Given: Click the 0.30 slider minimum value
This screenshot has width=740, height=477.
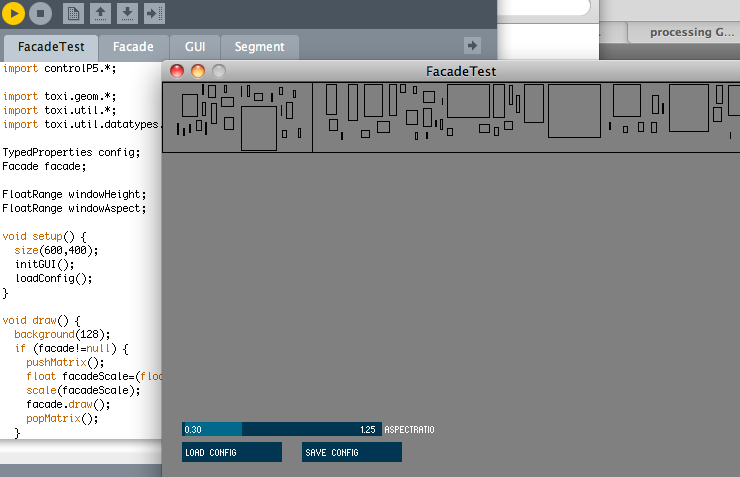Looking at the screenshot, I should click(193, 430).
